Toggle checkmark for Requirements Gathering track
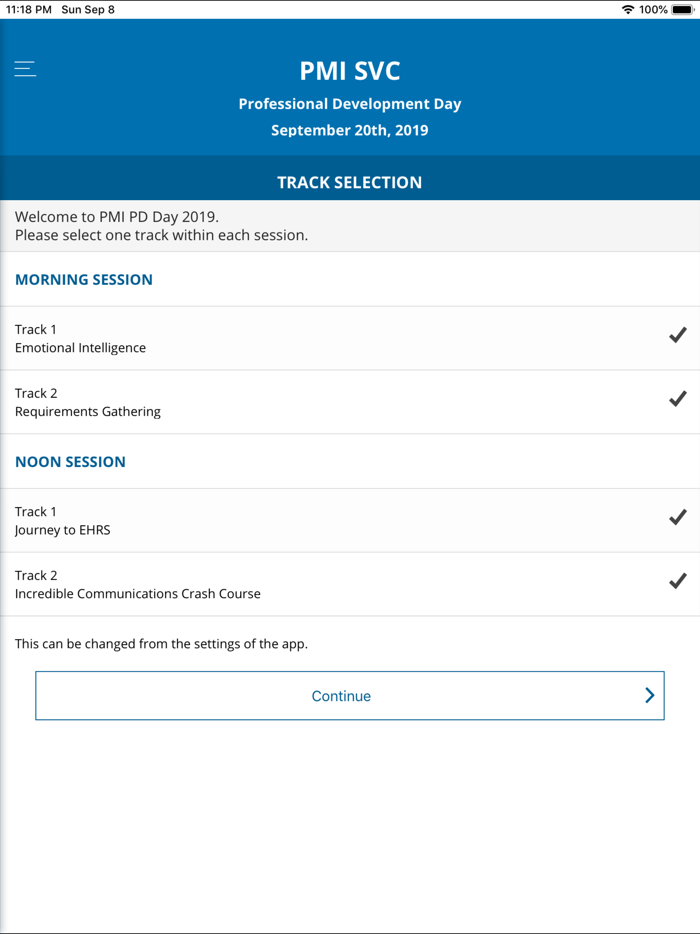This screenshot has height=934, width=700. click(x=677, y=399)
